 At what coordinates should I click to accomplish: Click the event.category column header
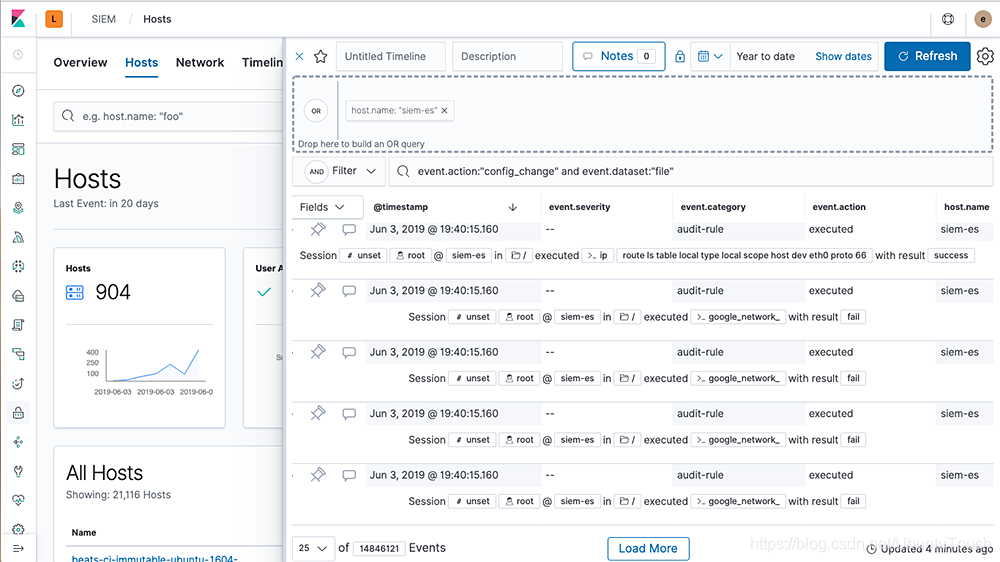click(713, 207)
